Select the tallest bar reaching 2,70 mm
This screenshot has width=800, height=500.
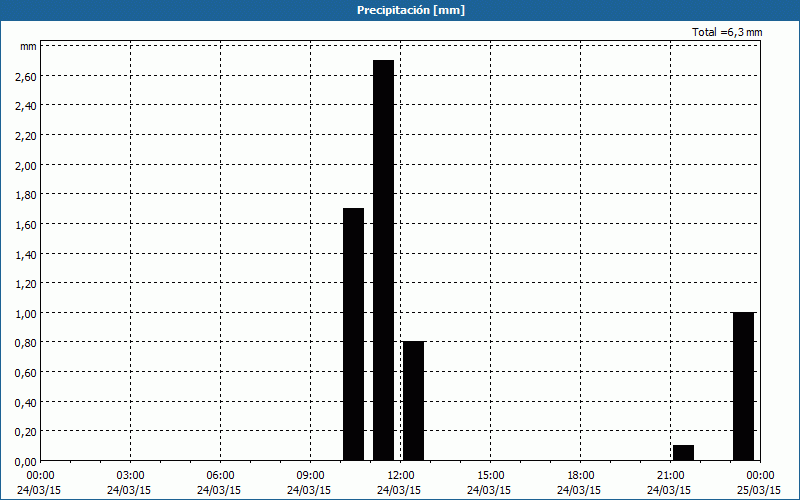point(383,260)
